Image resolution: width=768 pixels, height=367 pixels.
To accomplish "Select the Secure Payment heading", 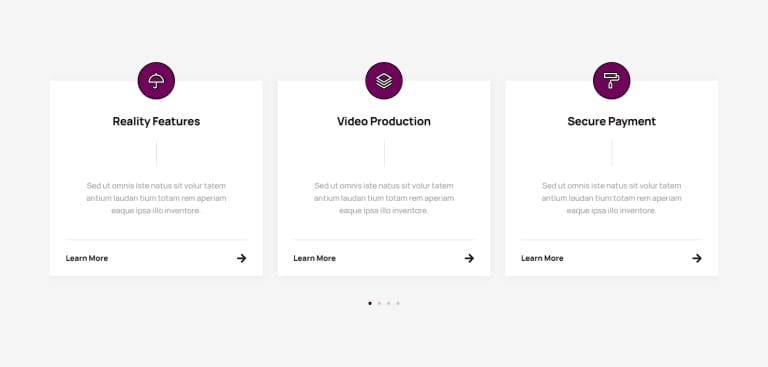I will click(612, 122).
